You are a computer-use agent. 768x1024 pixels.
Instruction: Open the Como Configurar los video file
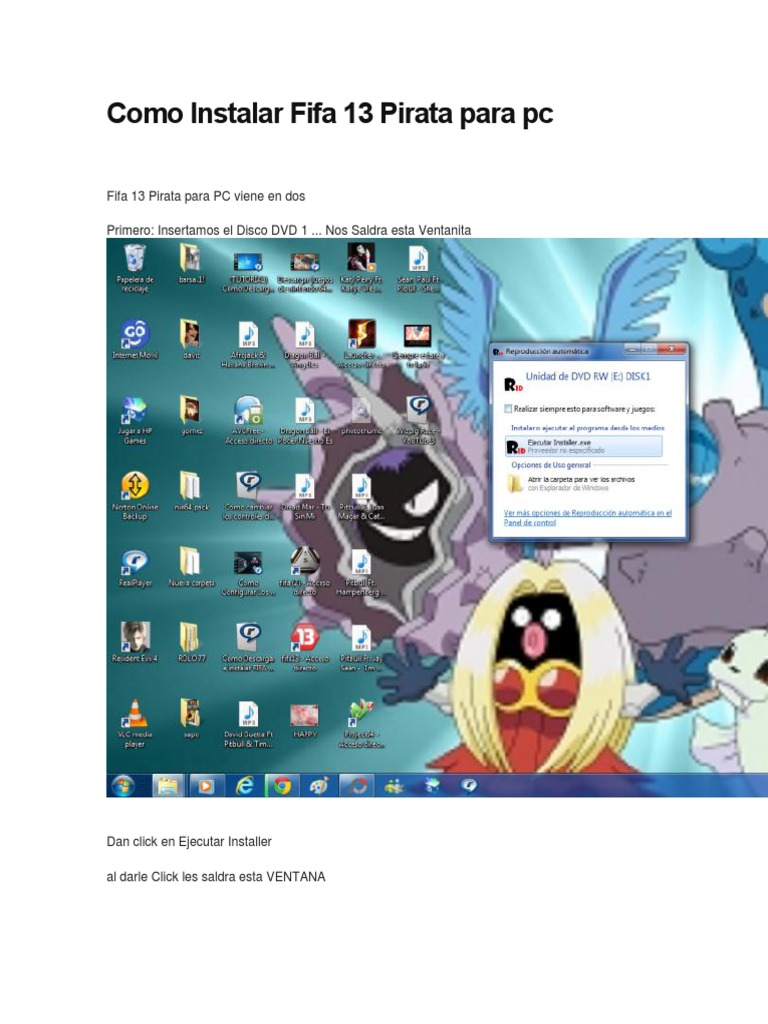248,573
